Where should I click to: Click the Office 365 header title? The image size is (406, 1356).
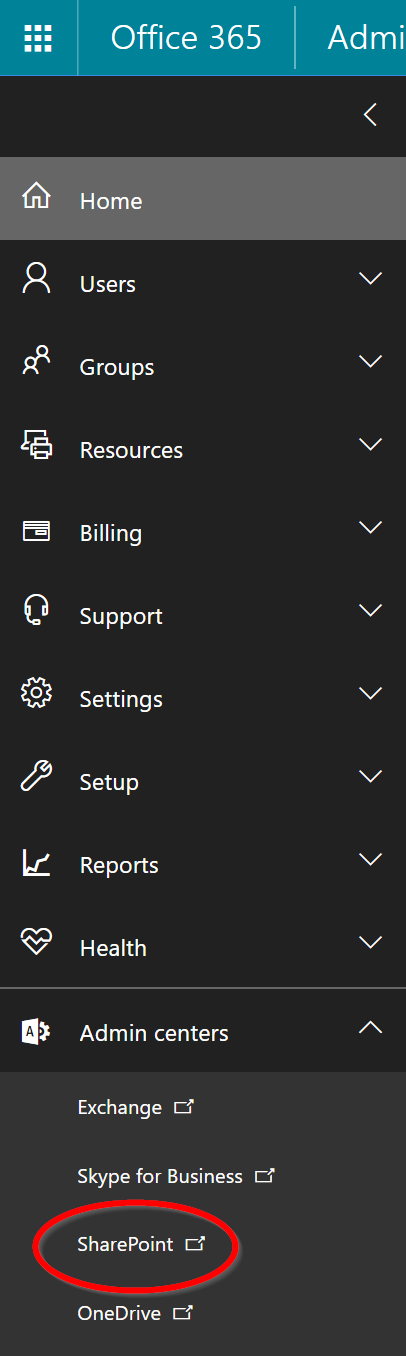(186, 38)
